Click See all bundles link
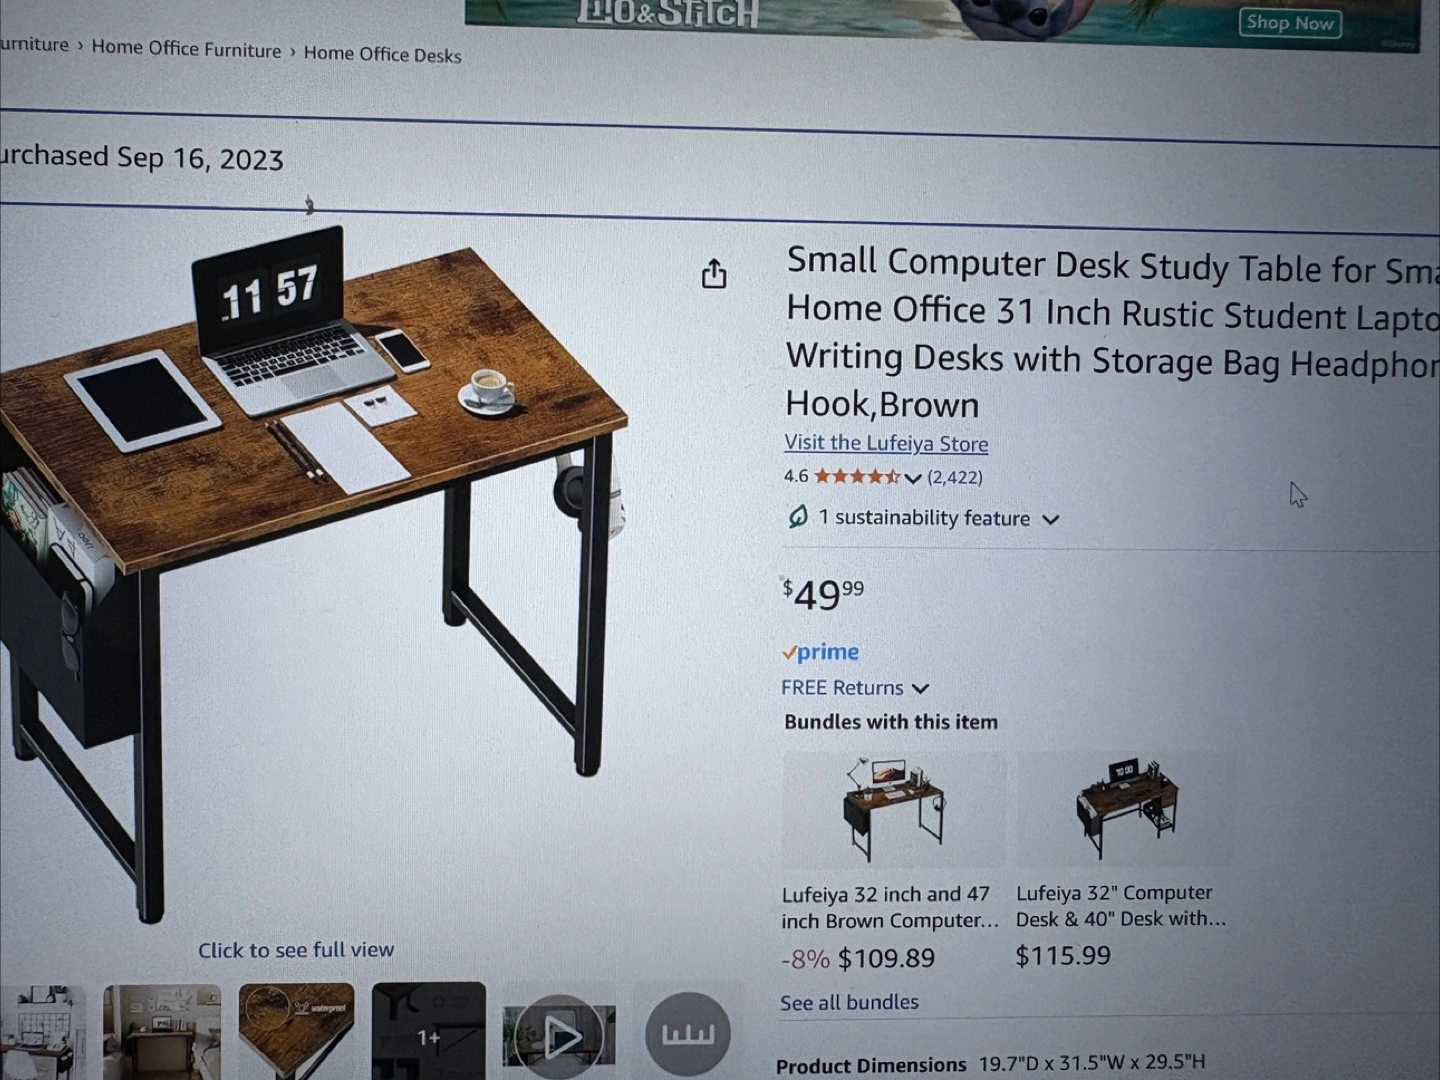The height and width of the screenshot is (1080, 1440). [849, 1002]
